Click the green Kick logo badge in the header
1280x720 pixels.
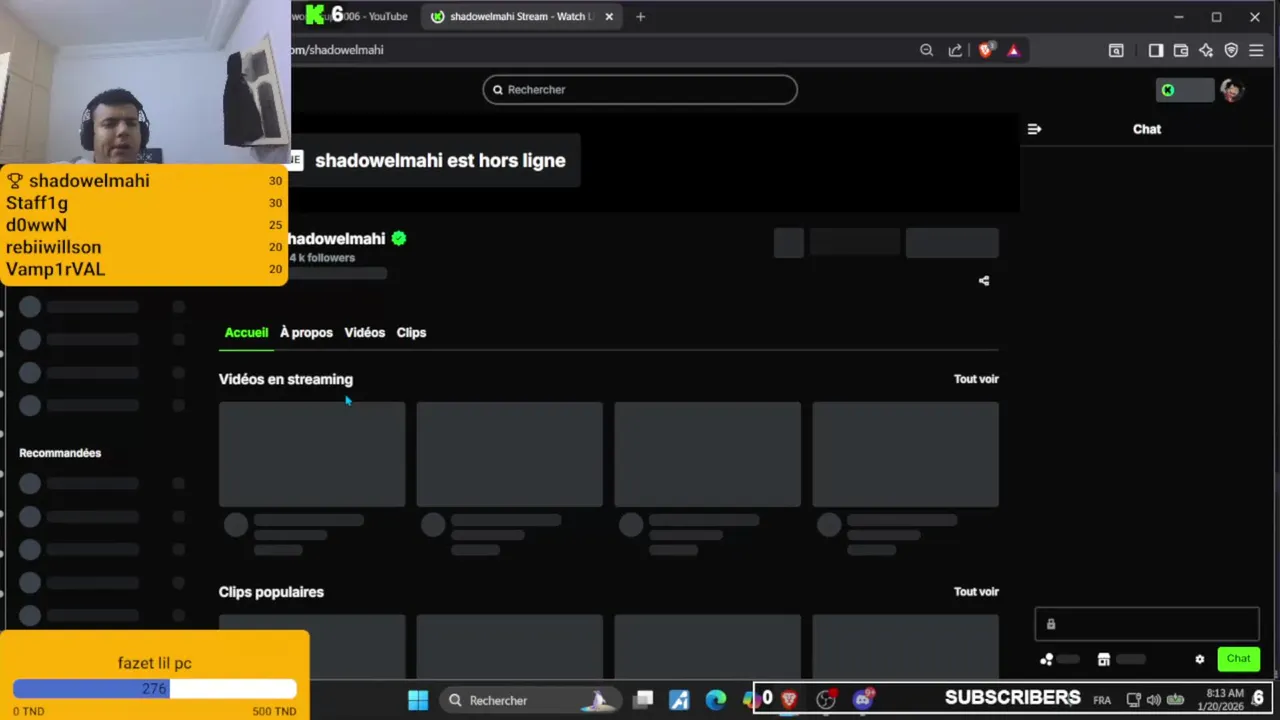[1168, 90]
